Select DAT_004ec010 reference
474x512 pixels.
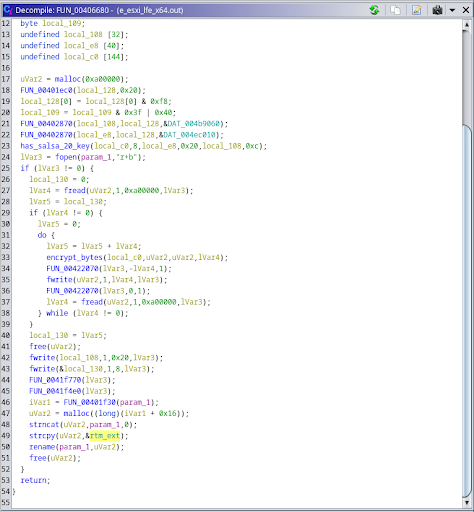(x=189, y=135)
